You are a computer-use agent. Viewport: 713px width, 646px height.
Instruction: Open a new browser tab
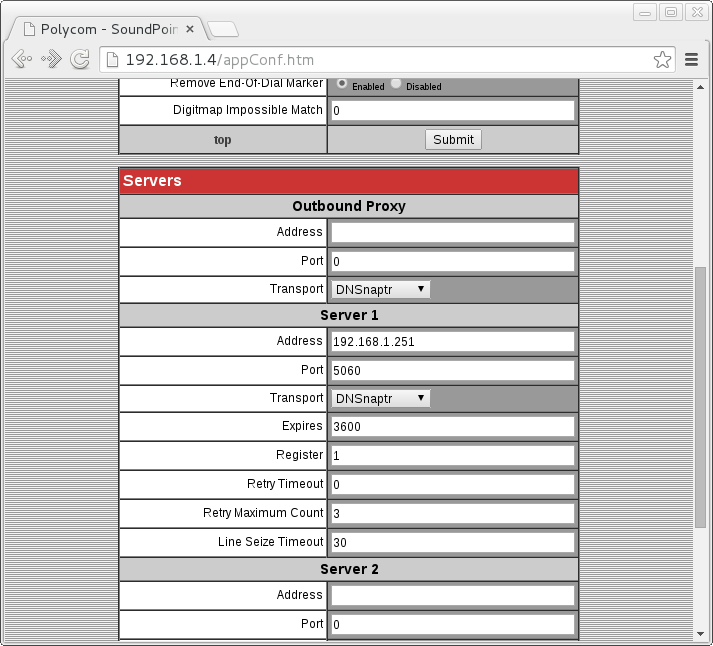pyautogui.click(x=223, y=29)
